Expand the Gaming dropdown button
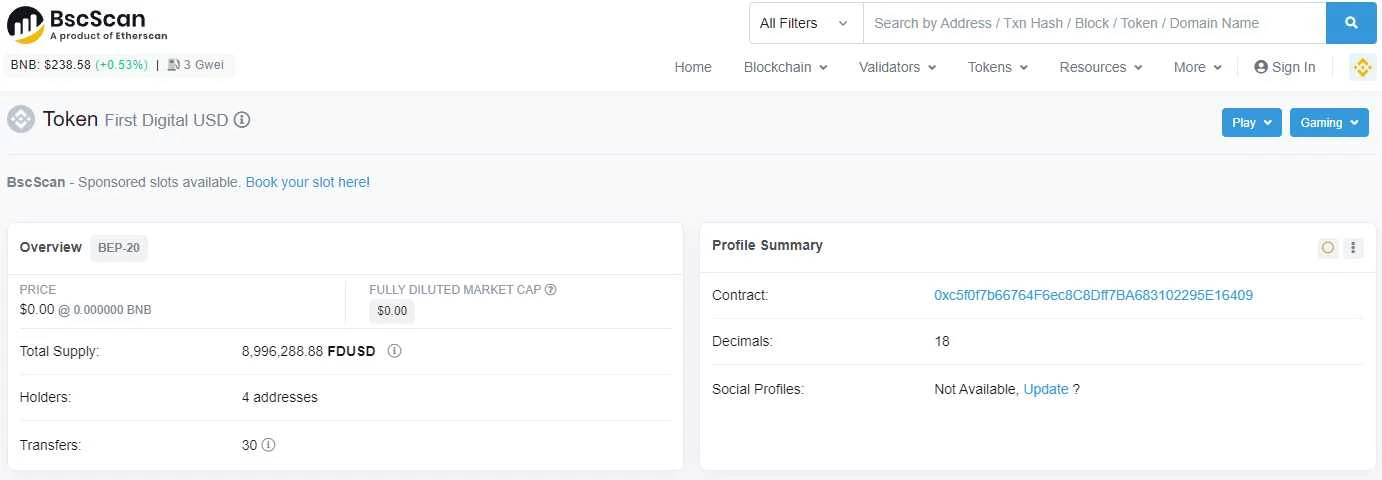The height and width of the screenshot is (480, 1382). [x=1328, y=123]
